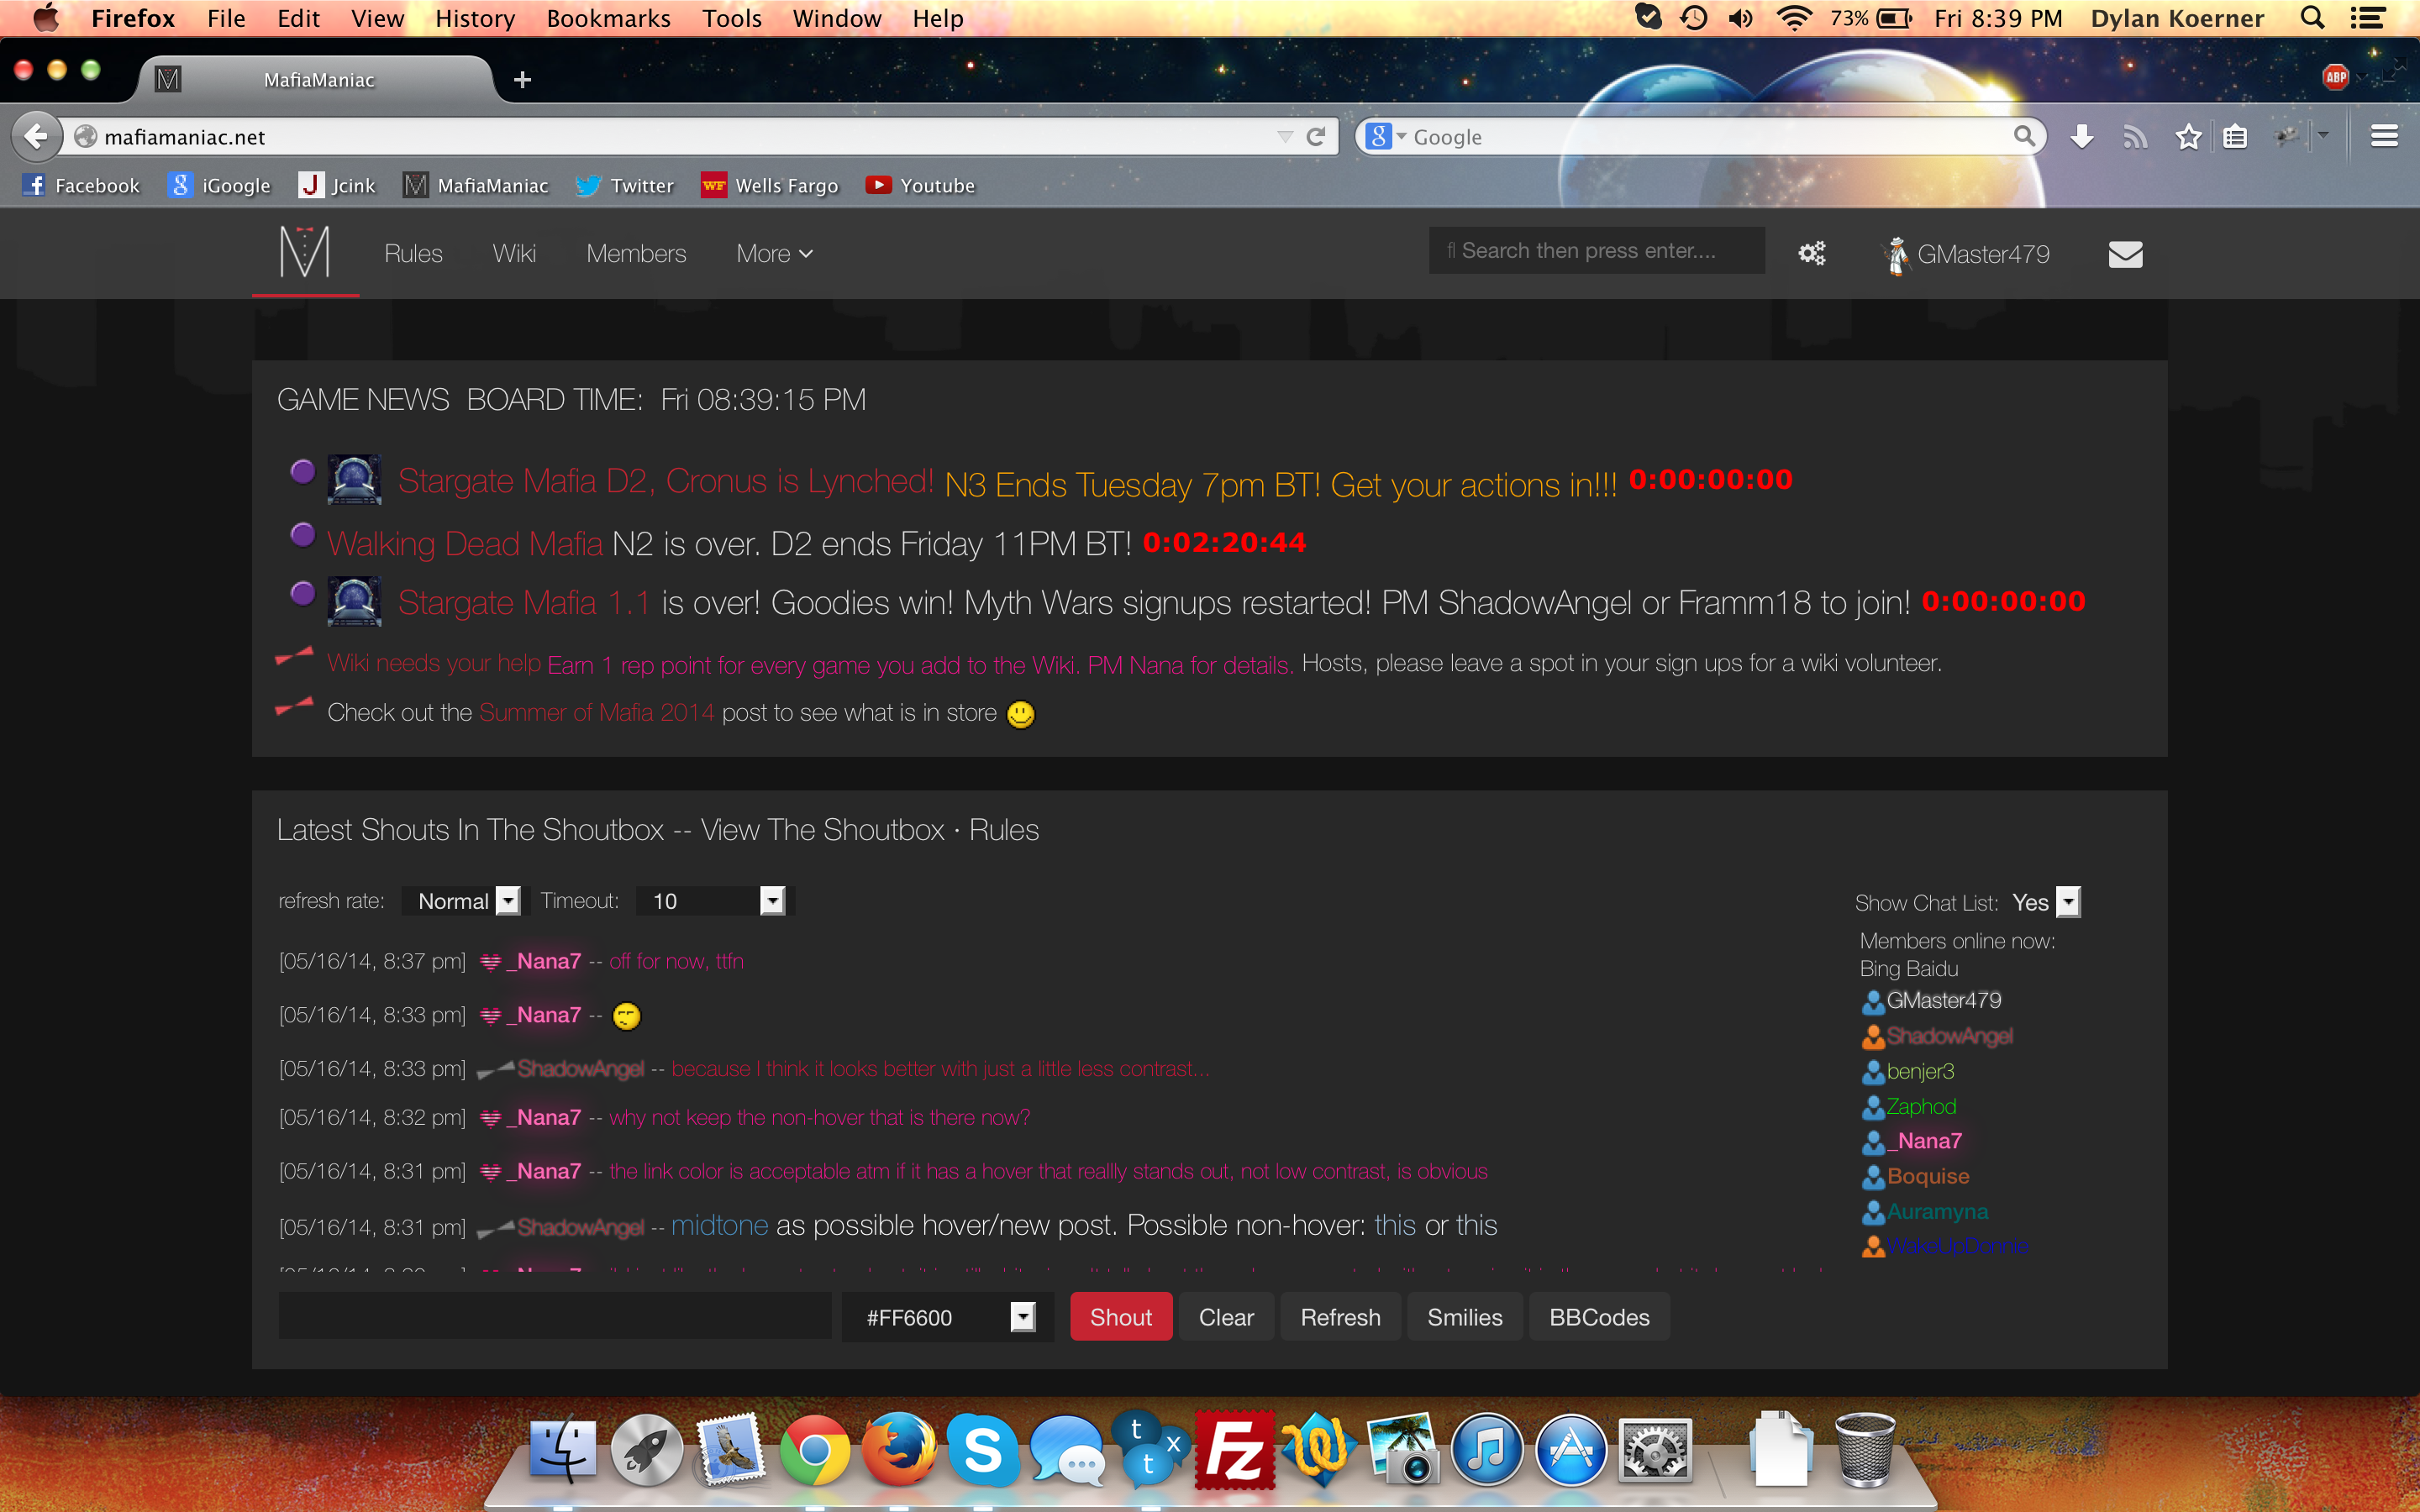Launch FileZilla from the Dock
This screenshot has width=2420, height=1512.
1234,1449
